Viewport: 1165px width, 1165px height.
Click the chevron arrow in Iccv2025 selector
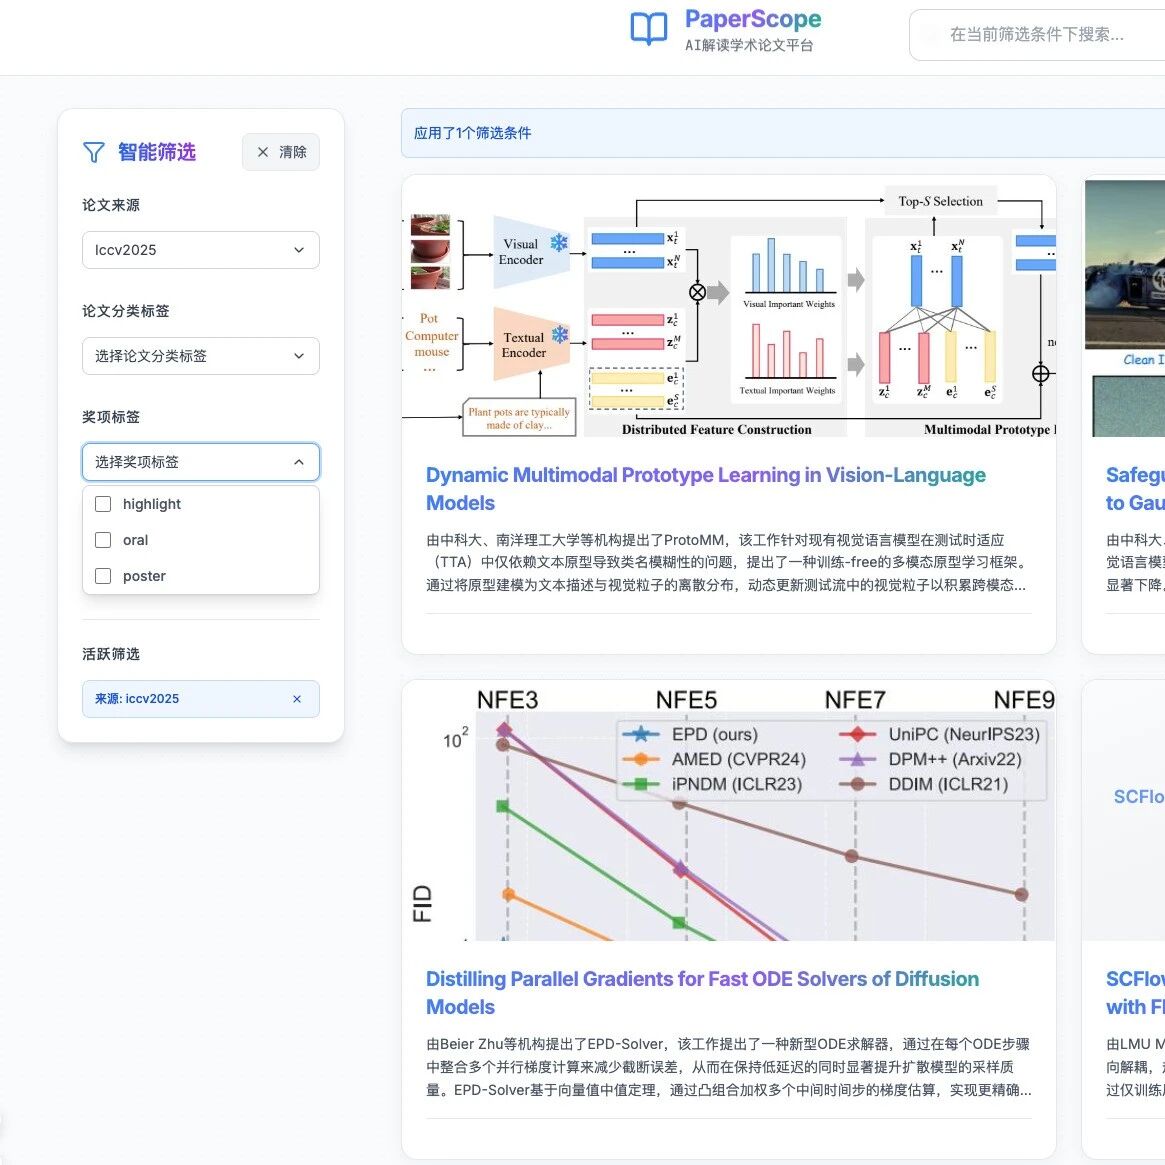point(299,250)
